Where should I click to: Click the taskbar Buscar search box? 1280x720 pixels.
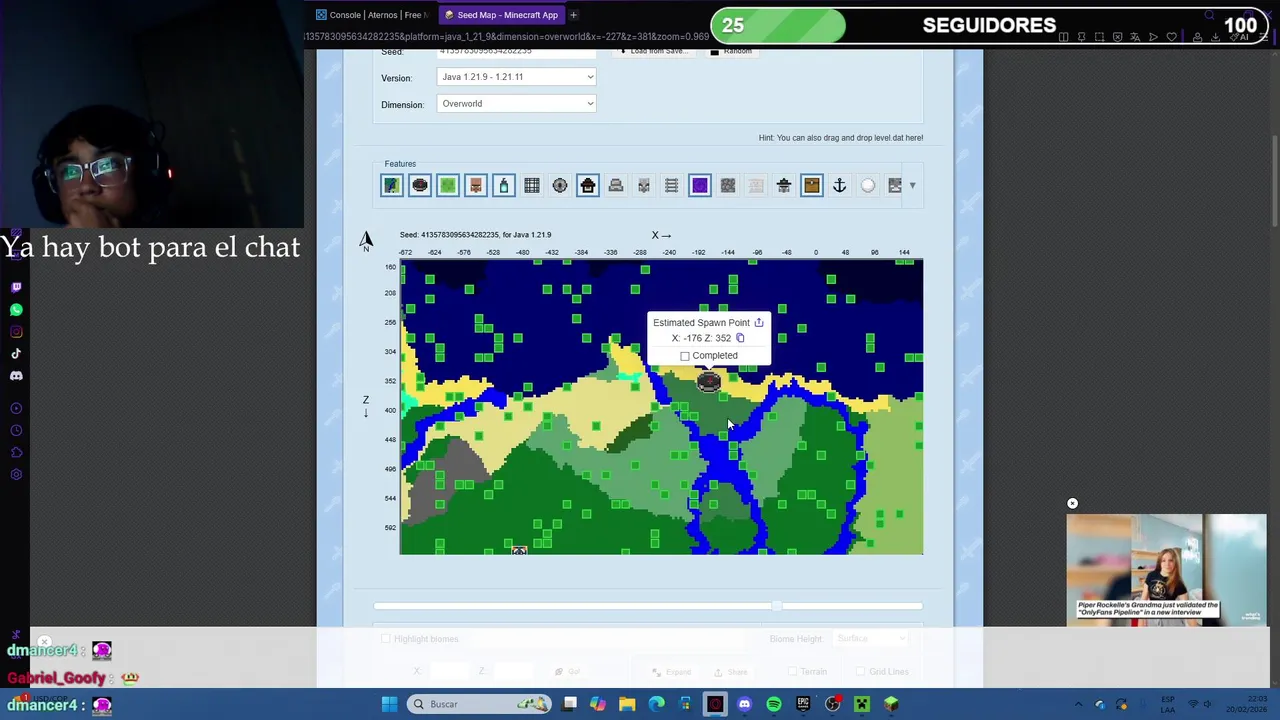(x=479, y=704)
